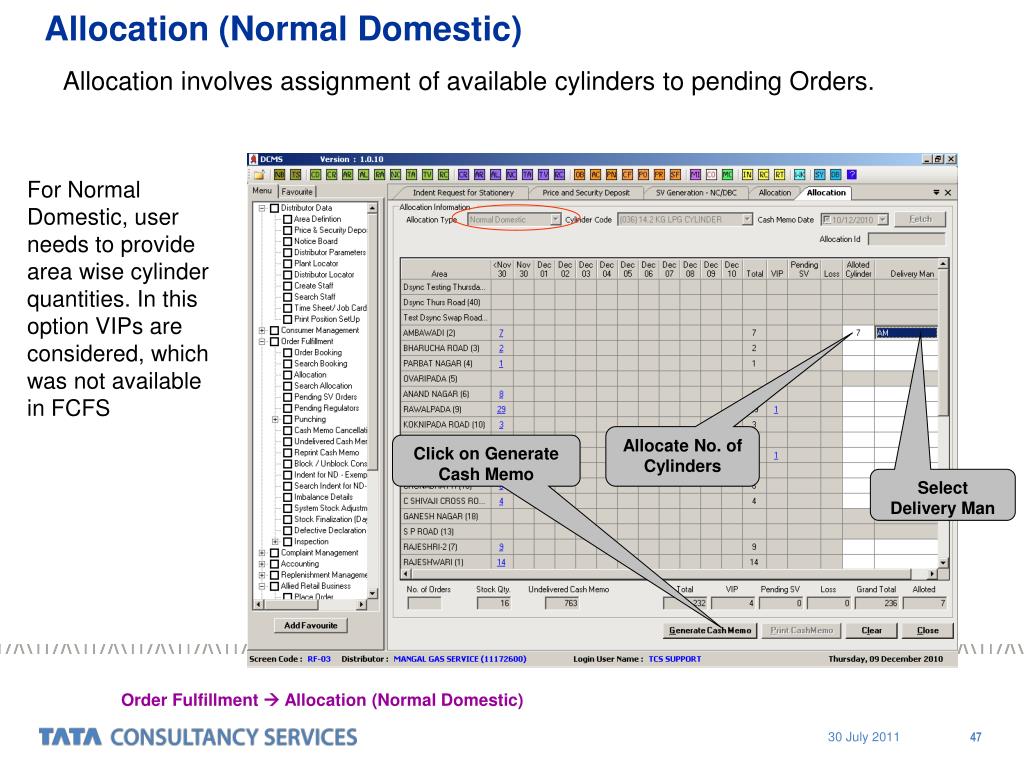
Task: Collapse the Distributor Data tree node
Action: (263, 208)
